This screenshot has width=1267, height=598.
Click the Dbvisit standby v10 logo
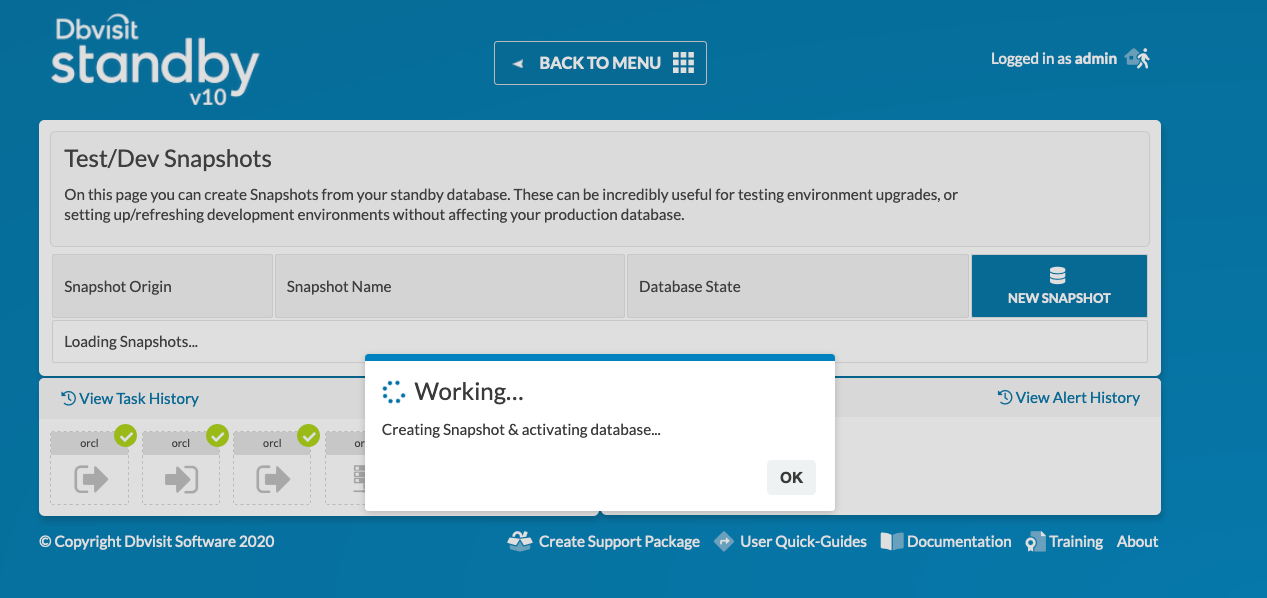[155, 60]
